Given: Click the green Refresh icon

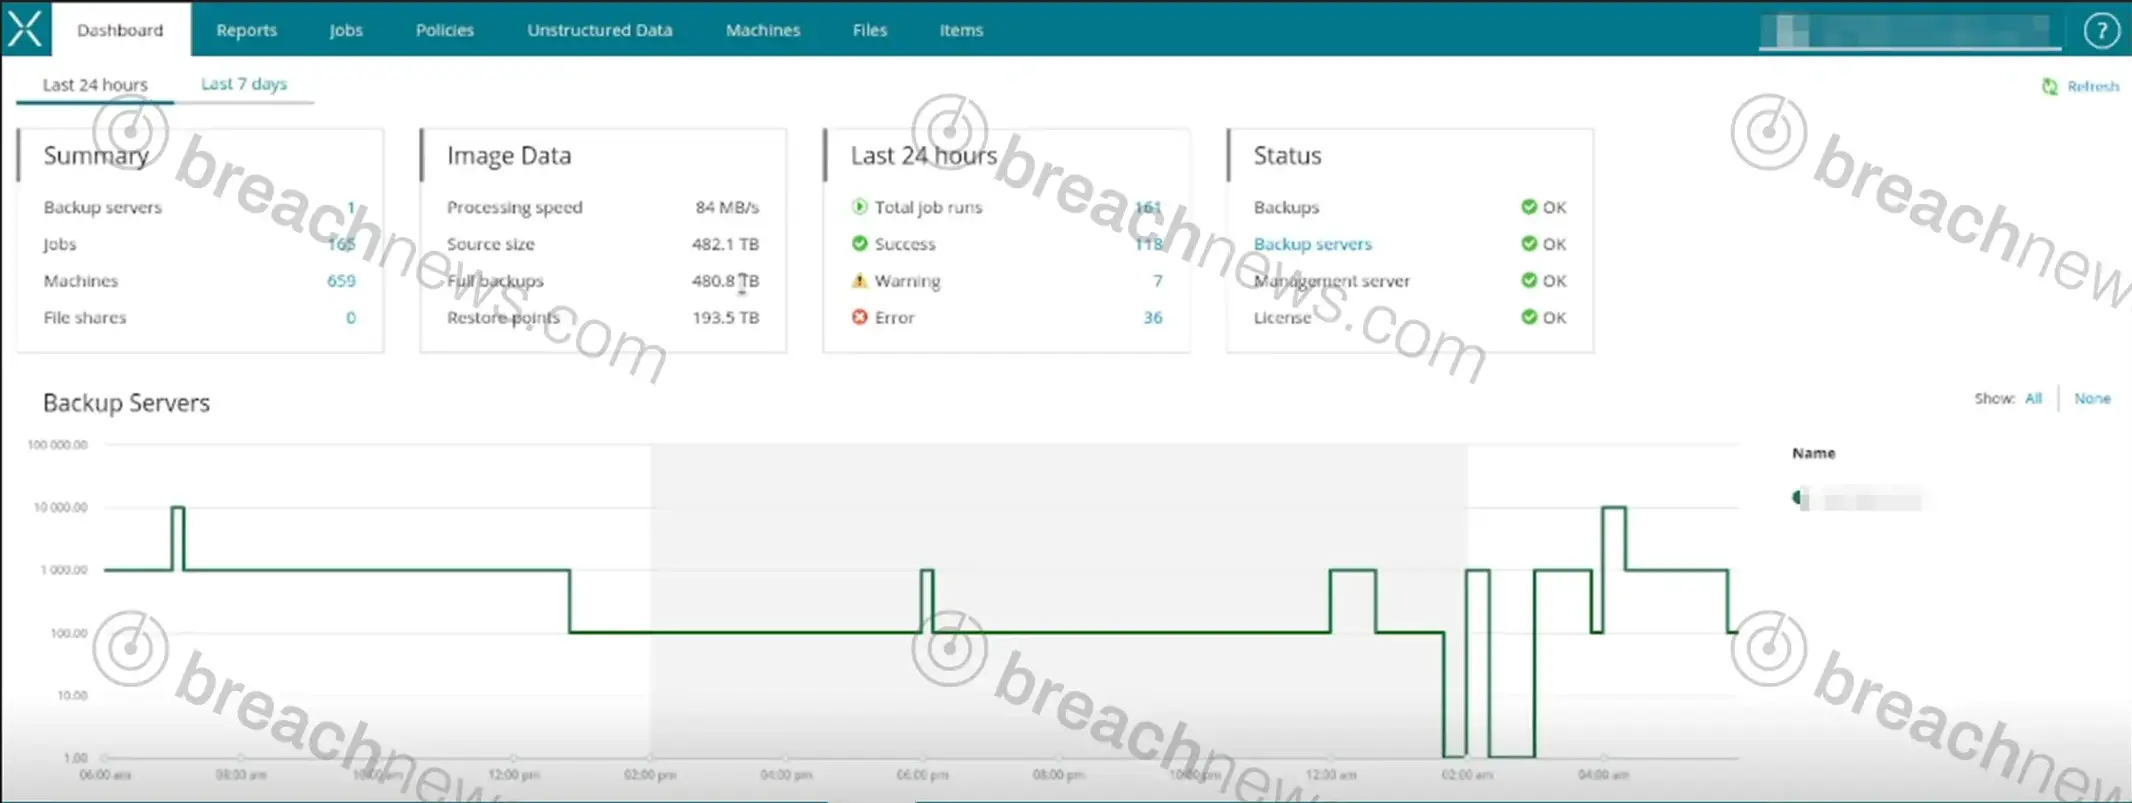Looking at the screenshot, I should [x=2049, y=87].
